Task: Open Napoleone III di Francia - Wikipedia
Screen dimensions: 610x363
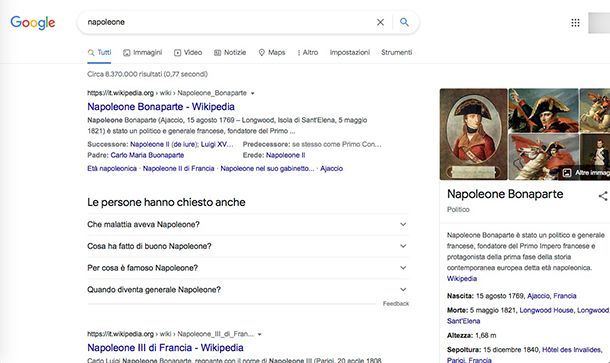Action: 165,347
